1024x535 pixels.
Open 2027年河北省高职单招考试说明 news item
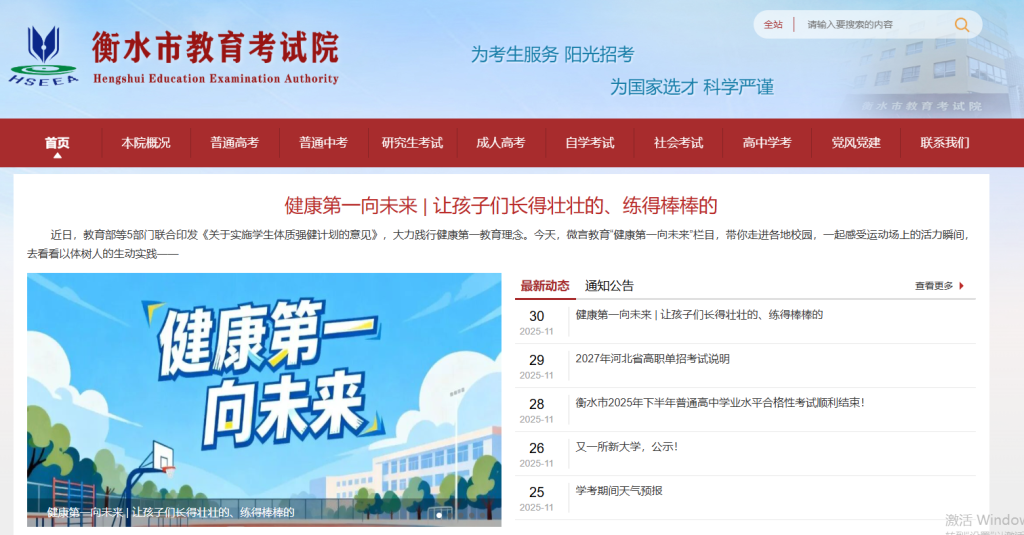[652, 359]
